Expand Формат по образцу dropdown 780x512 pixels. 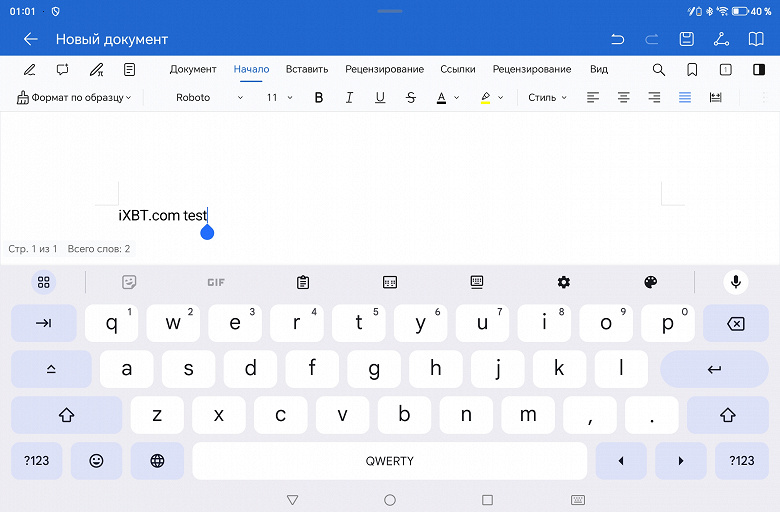pyautogui.click(x=74, y=98)
